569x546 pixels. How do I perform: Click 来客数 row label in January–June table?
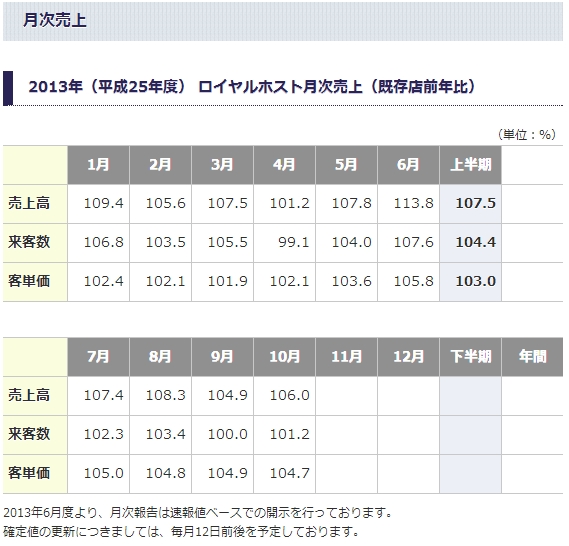(35, 243)
